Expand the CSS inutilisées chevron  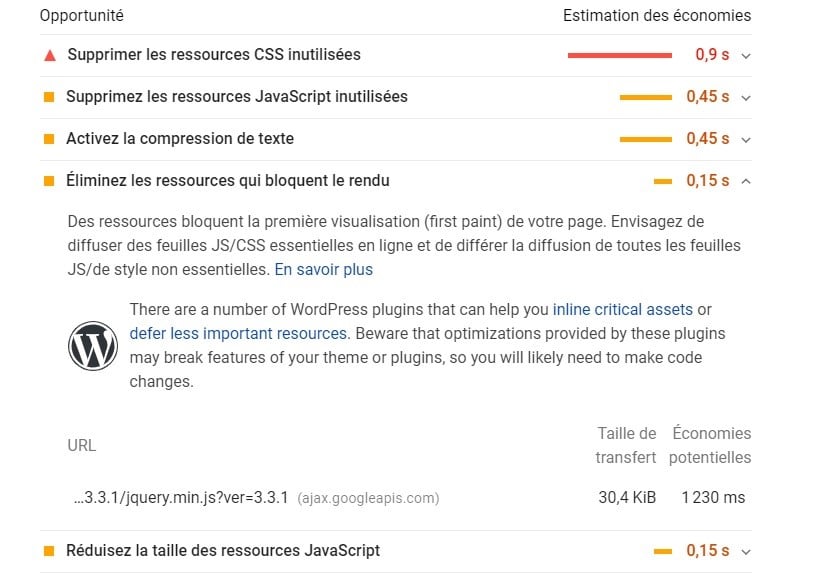746,56
